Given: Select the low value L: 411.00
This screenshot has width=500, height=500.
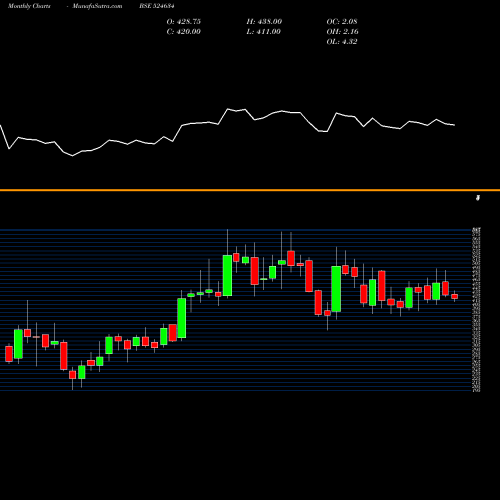Looking at the screenshot, I should coord(264,32).
